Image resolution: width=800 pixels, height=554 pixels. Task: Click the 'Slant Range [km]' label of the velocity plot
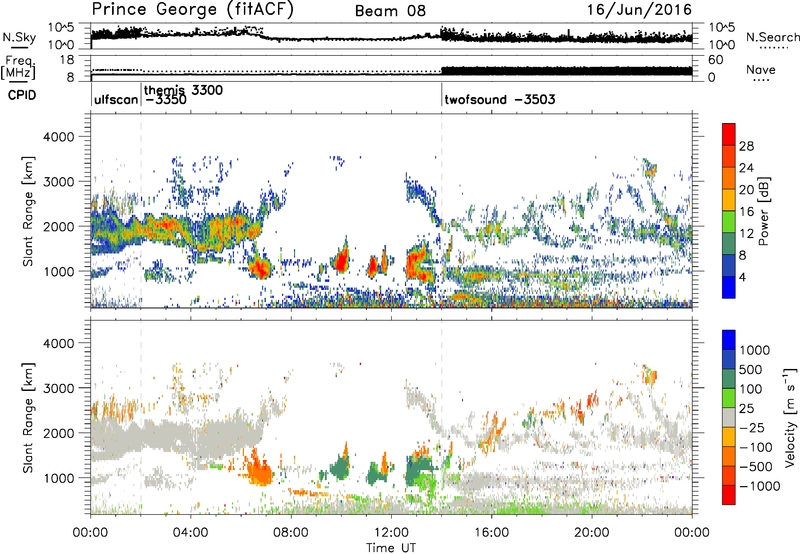click(28, 417)
